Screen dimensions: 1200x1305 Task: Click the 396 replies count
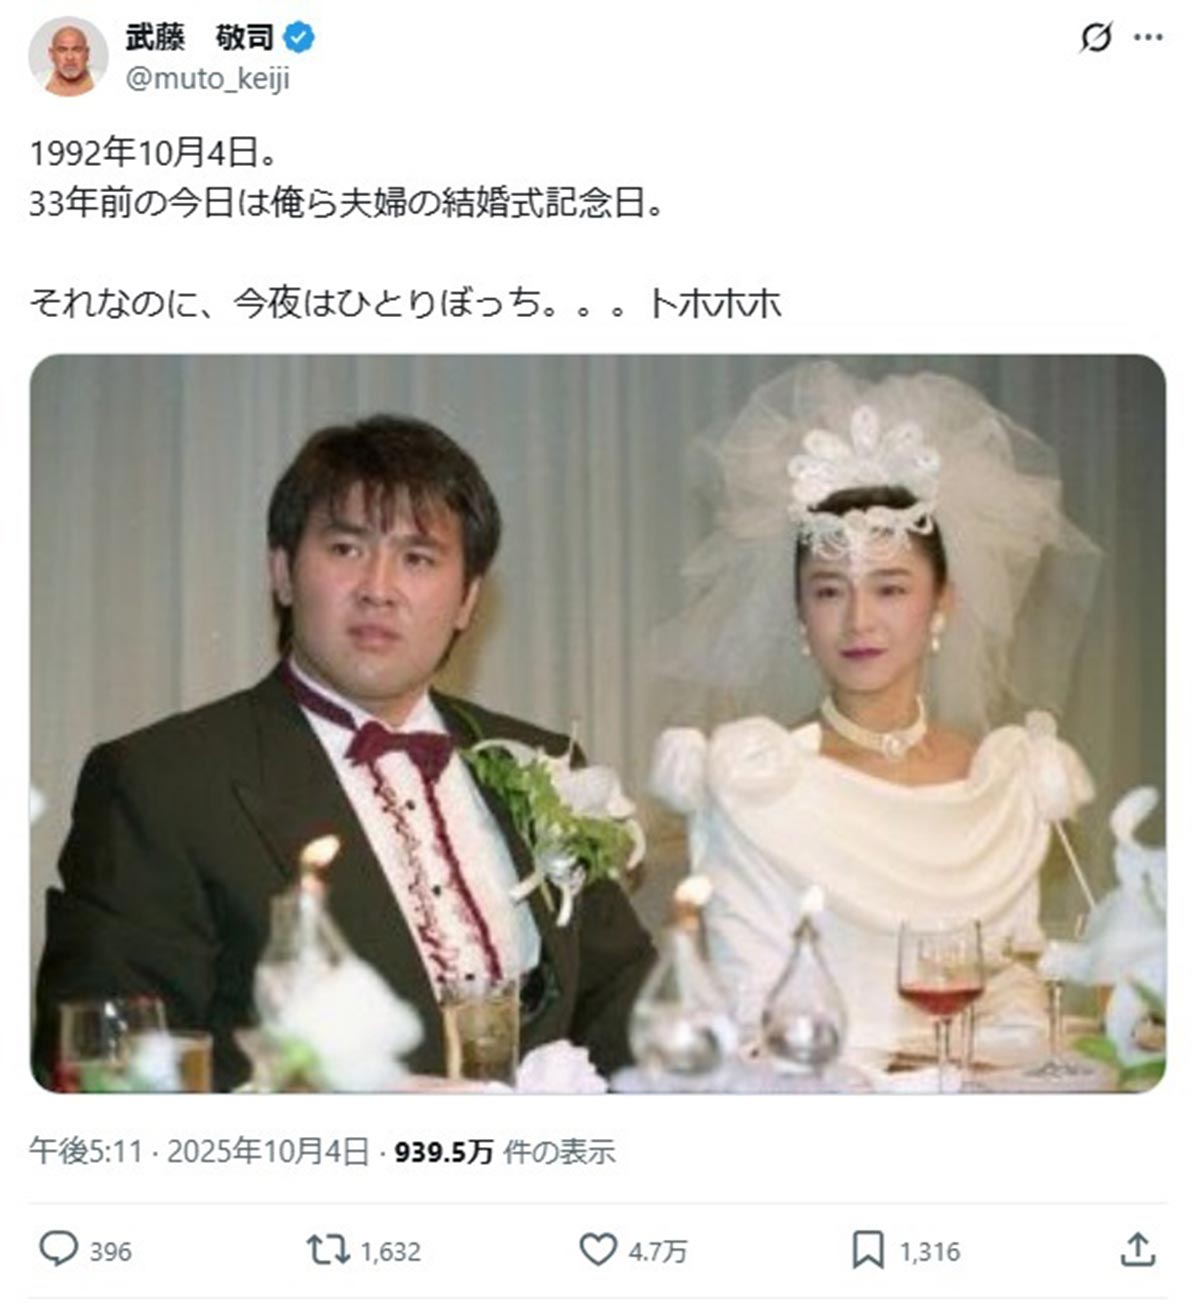point(111,1251)
